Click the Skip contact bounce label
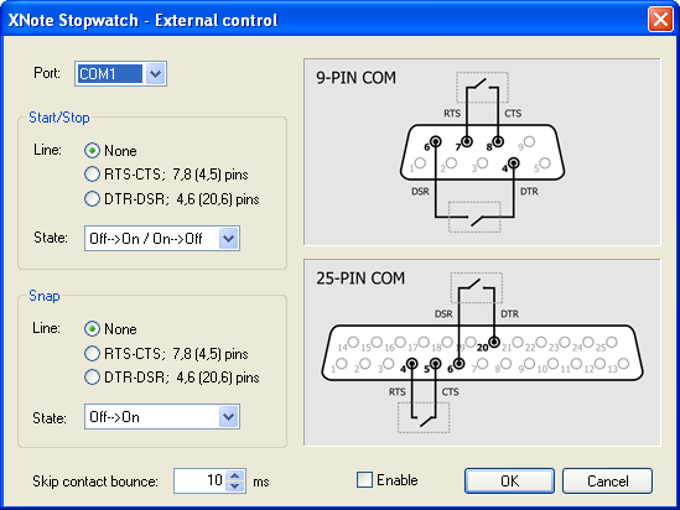The image size is (680, 510). [x=95, y=481]
